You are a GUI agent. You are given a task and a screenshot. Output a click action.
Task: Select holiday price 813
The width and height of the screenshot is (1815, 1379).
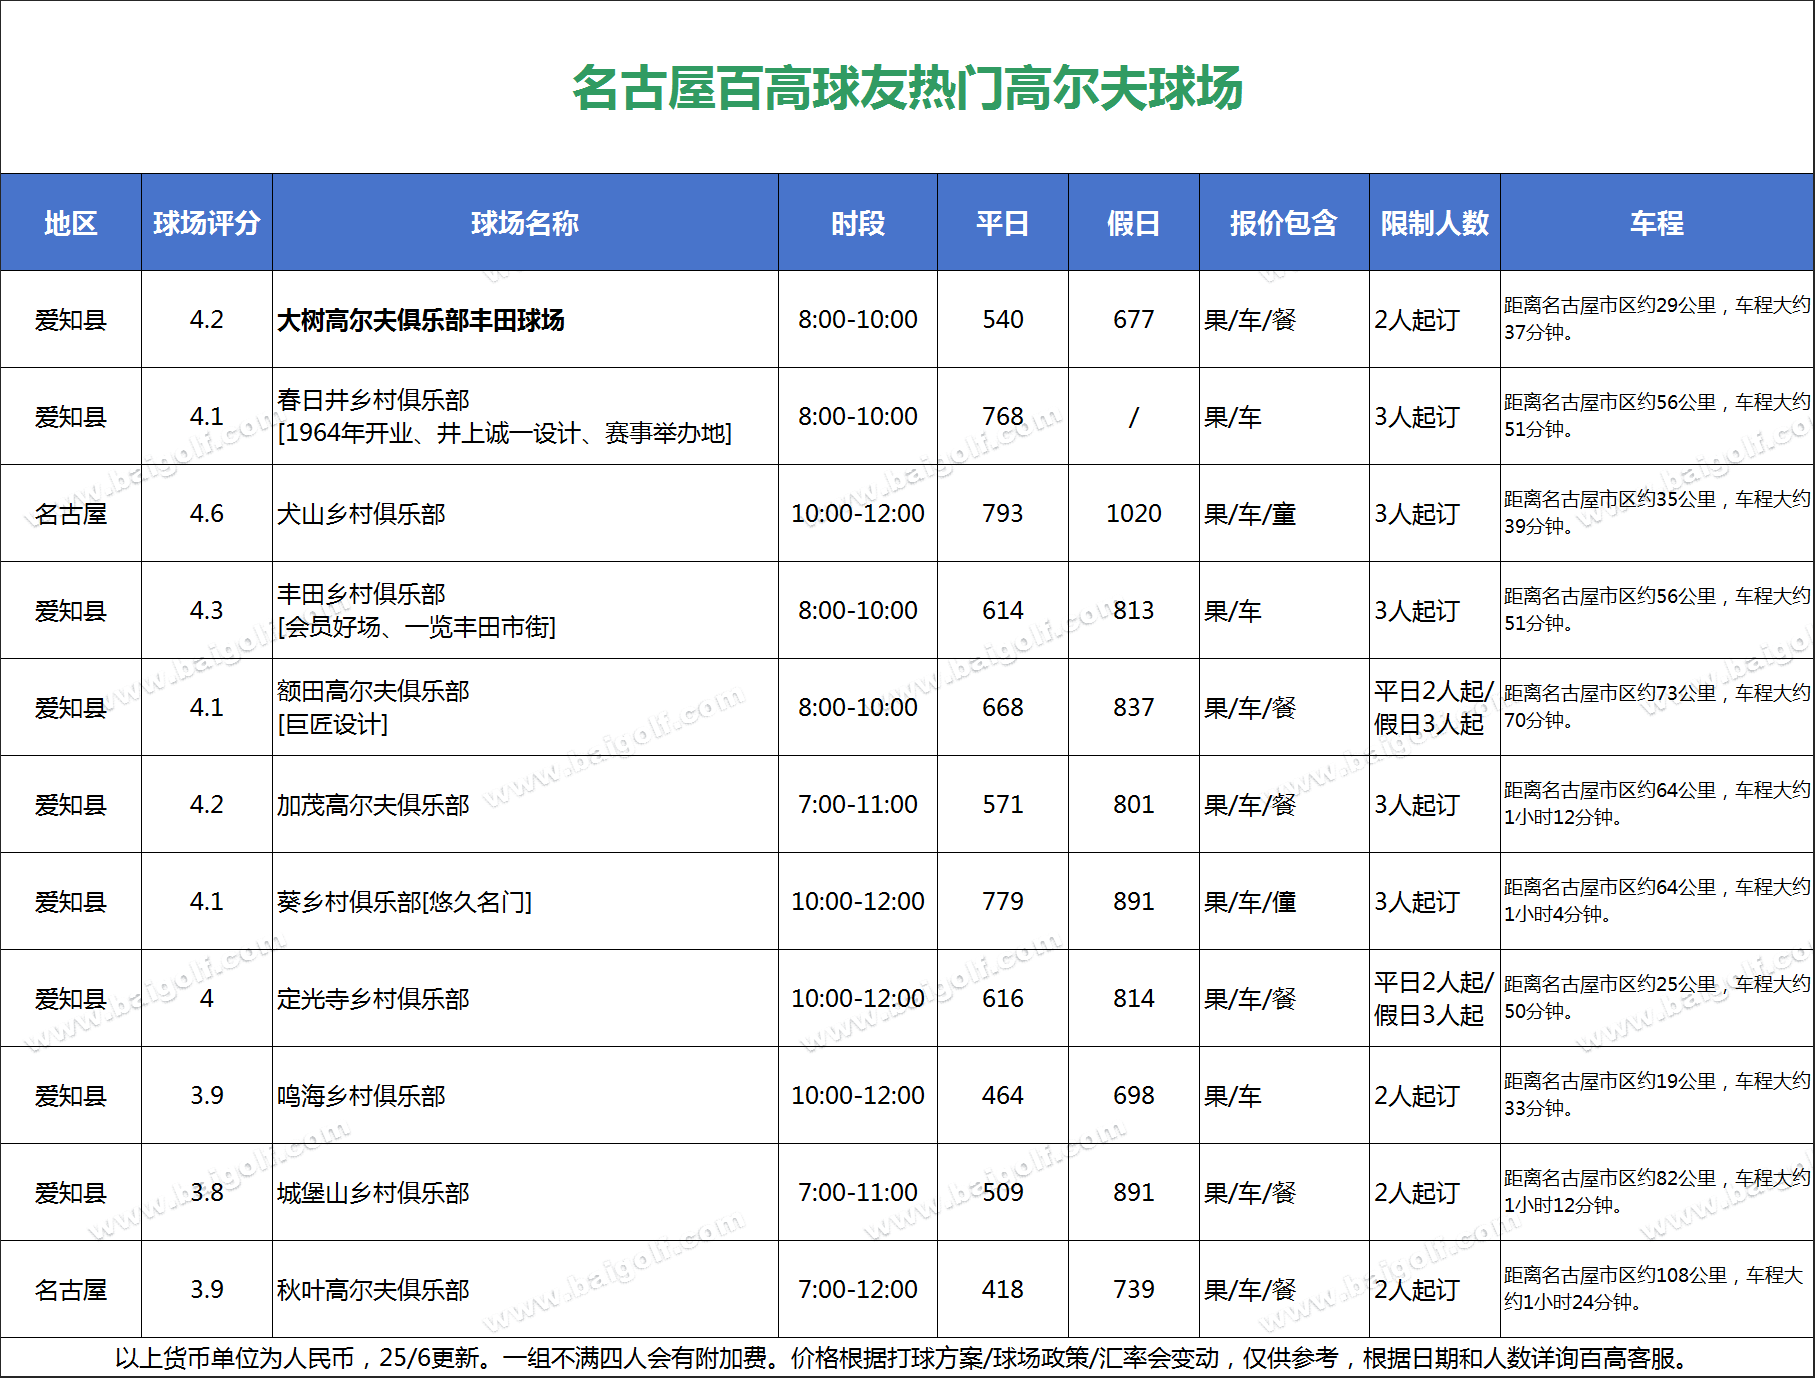pos(1134,611)
